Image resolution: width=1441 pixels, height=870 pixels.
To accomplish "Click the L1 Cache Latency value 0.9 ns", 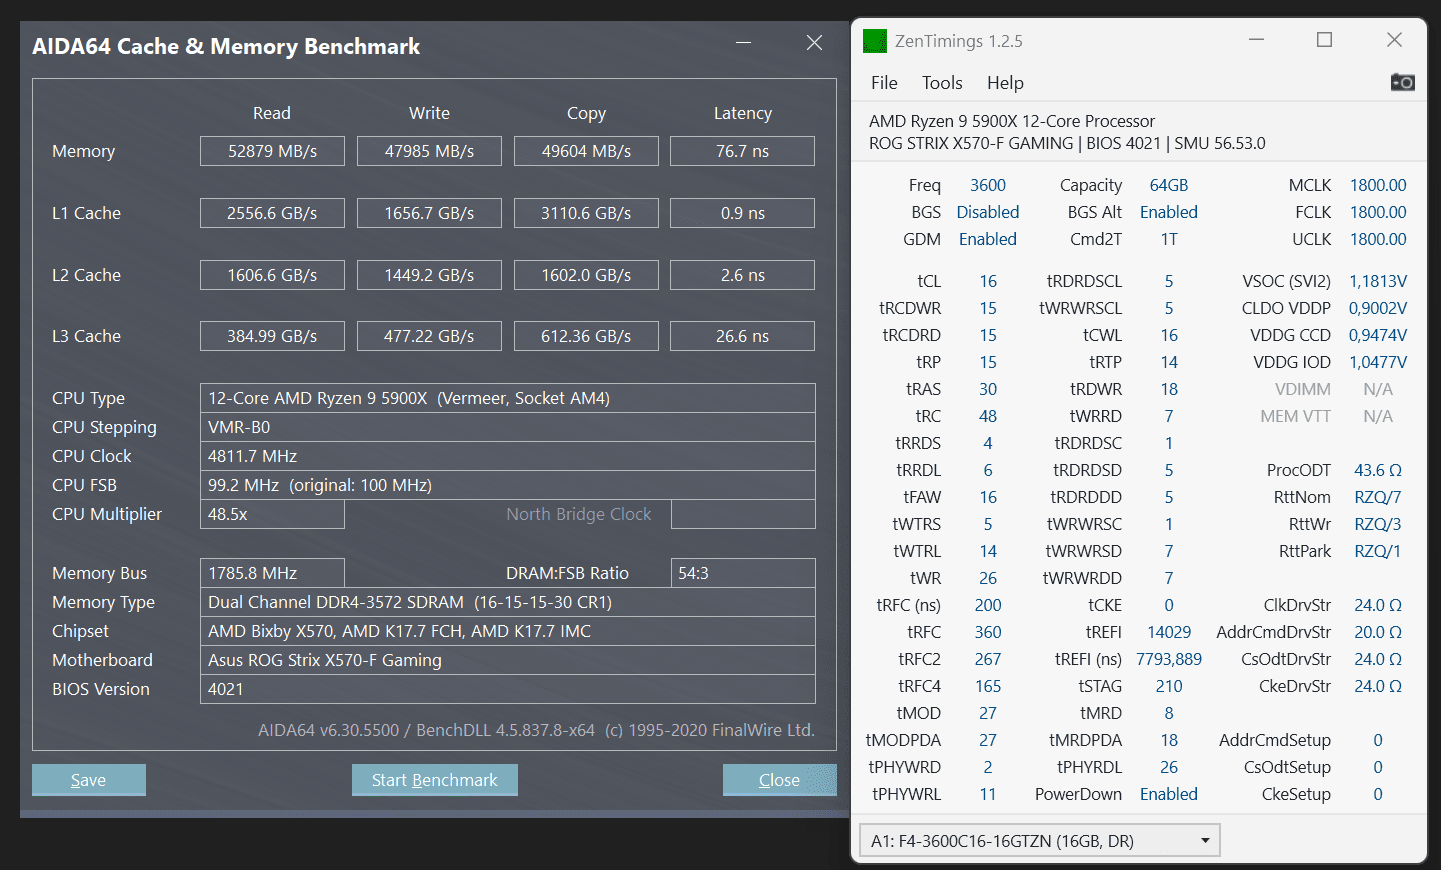I will [742, 213].
